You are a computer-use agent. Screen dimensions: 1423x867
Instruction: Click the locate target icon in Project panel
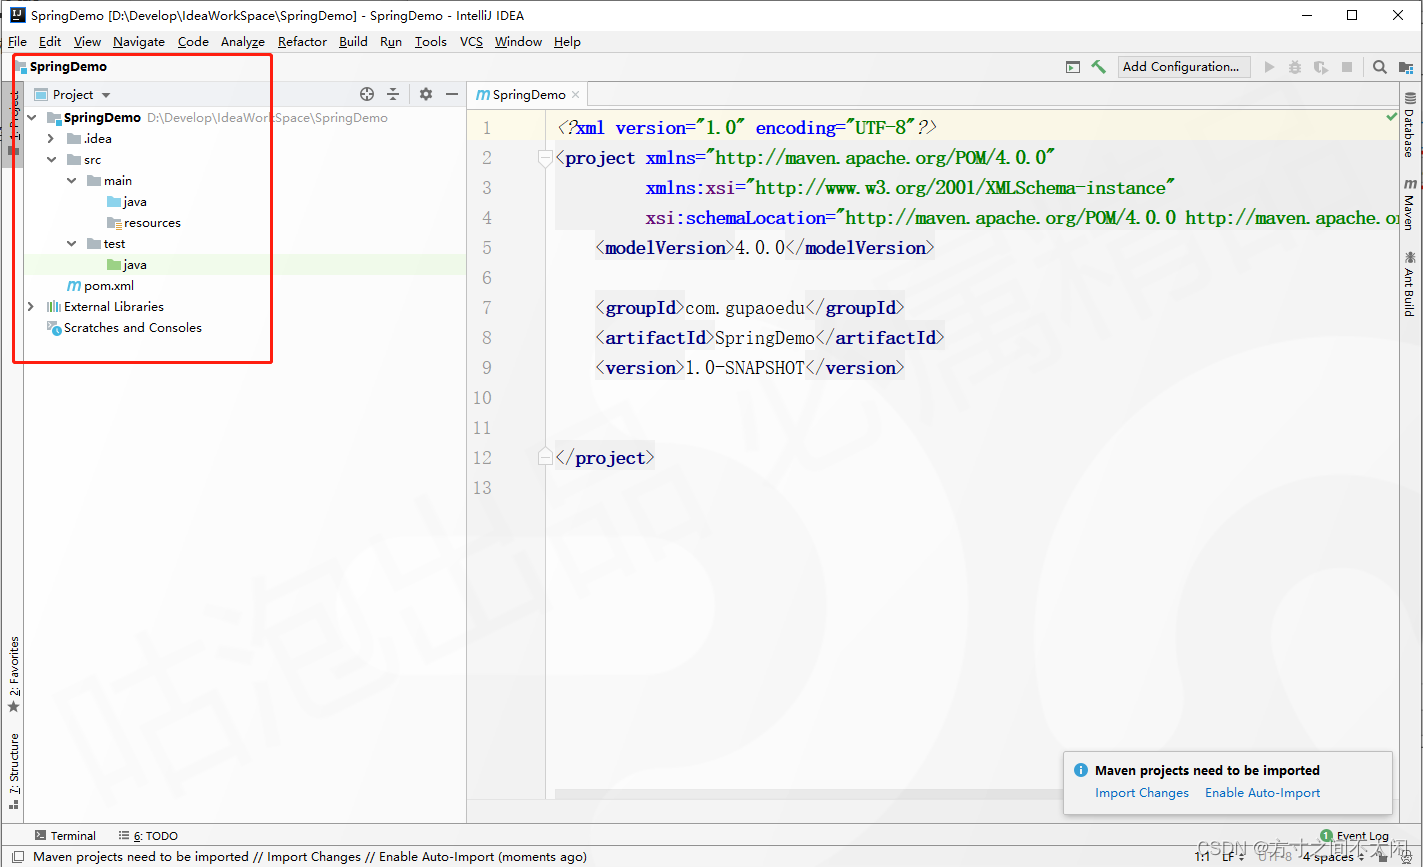point(367,94)
